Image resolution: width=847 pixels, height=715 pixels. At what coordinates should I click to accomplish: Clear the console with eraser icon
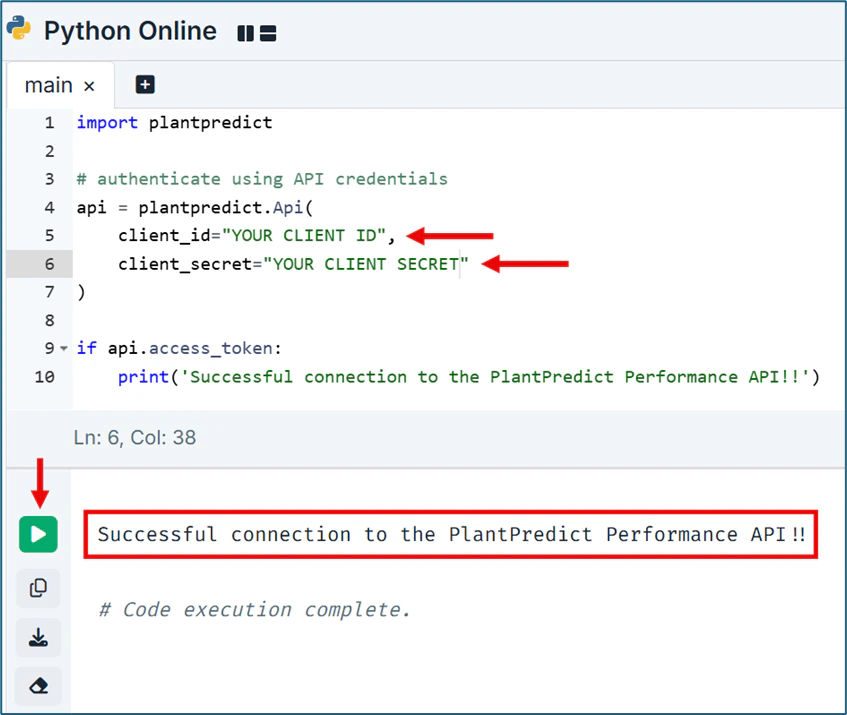coord(38,686)
